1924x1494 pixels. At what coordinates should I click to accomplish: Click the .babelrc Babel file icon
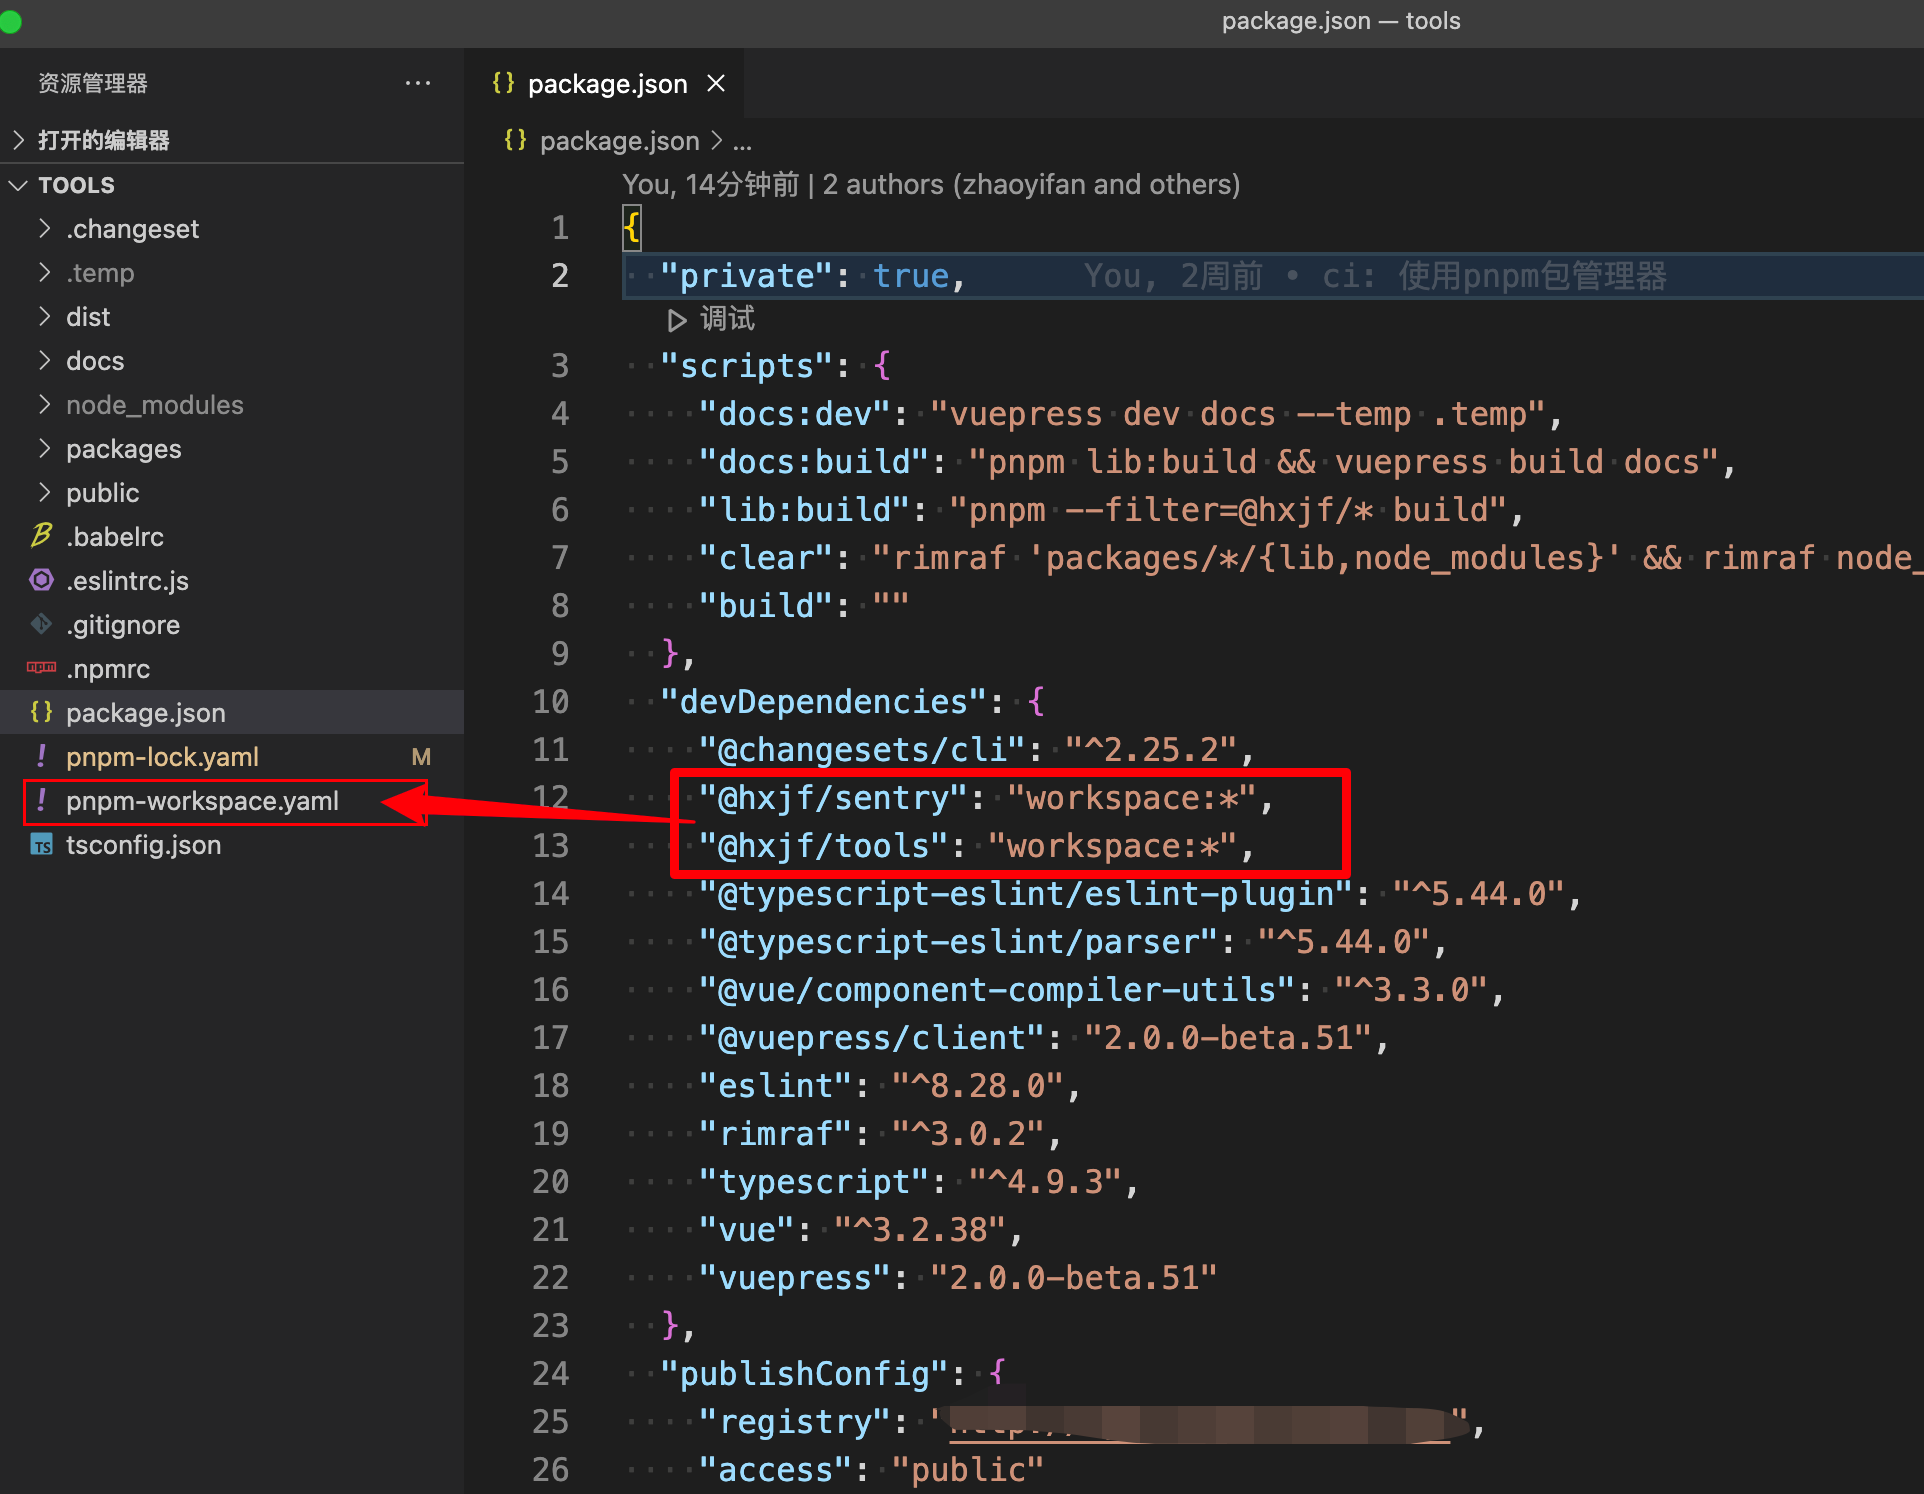pos(41,536)
